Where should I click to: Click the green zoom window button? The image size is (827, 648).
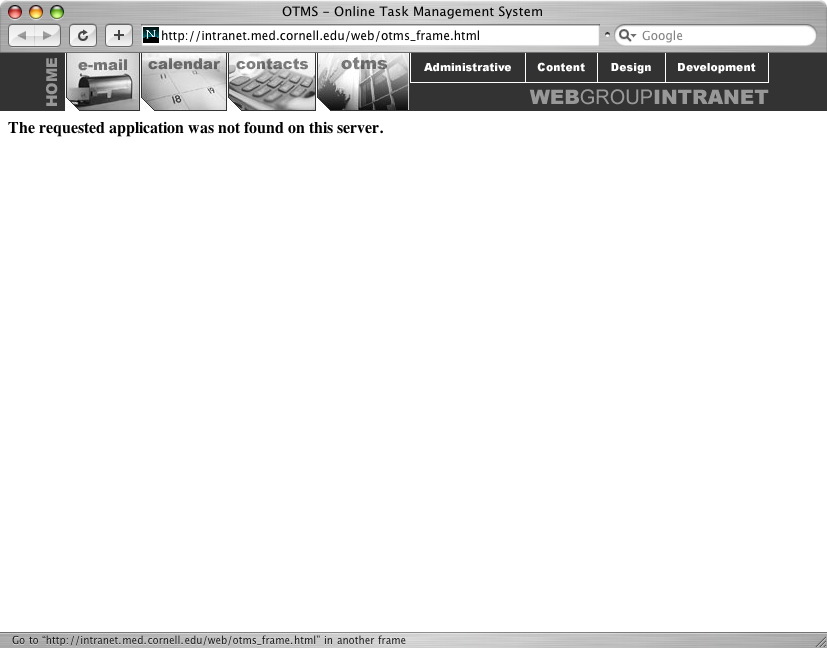coord(57,12)
